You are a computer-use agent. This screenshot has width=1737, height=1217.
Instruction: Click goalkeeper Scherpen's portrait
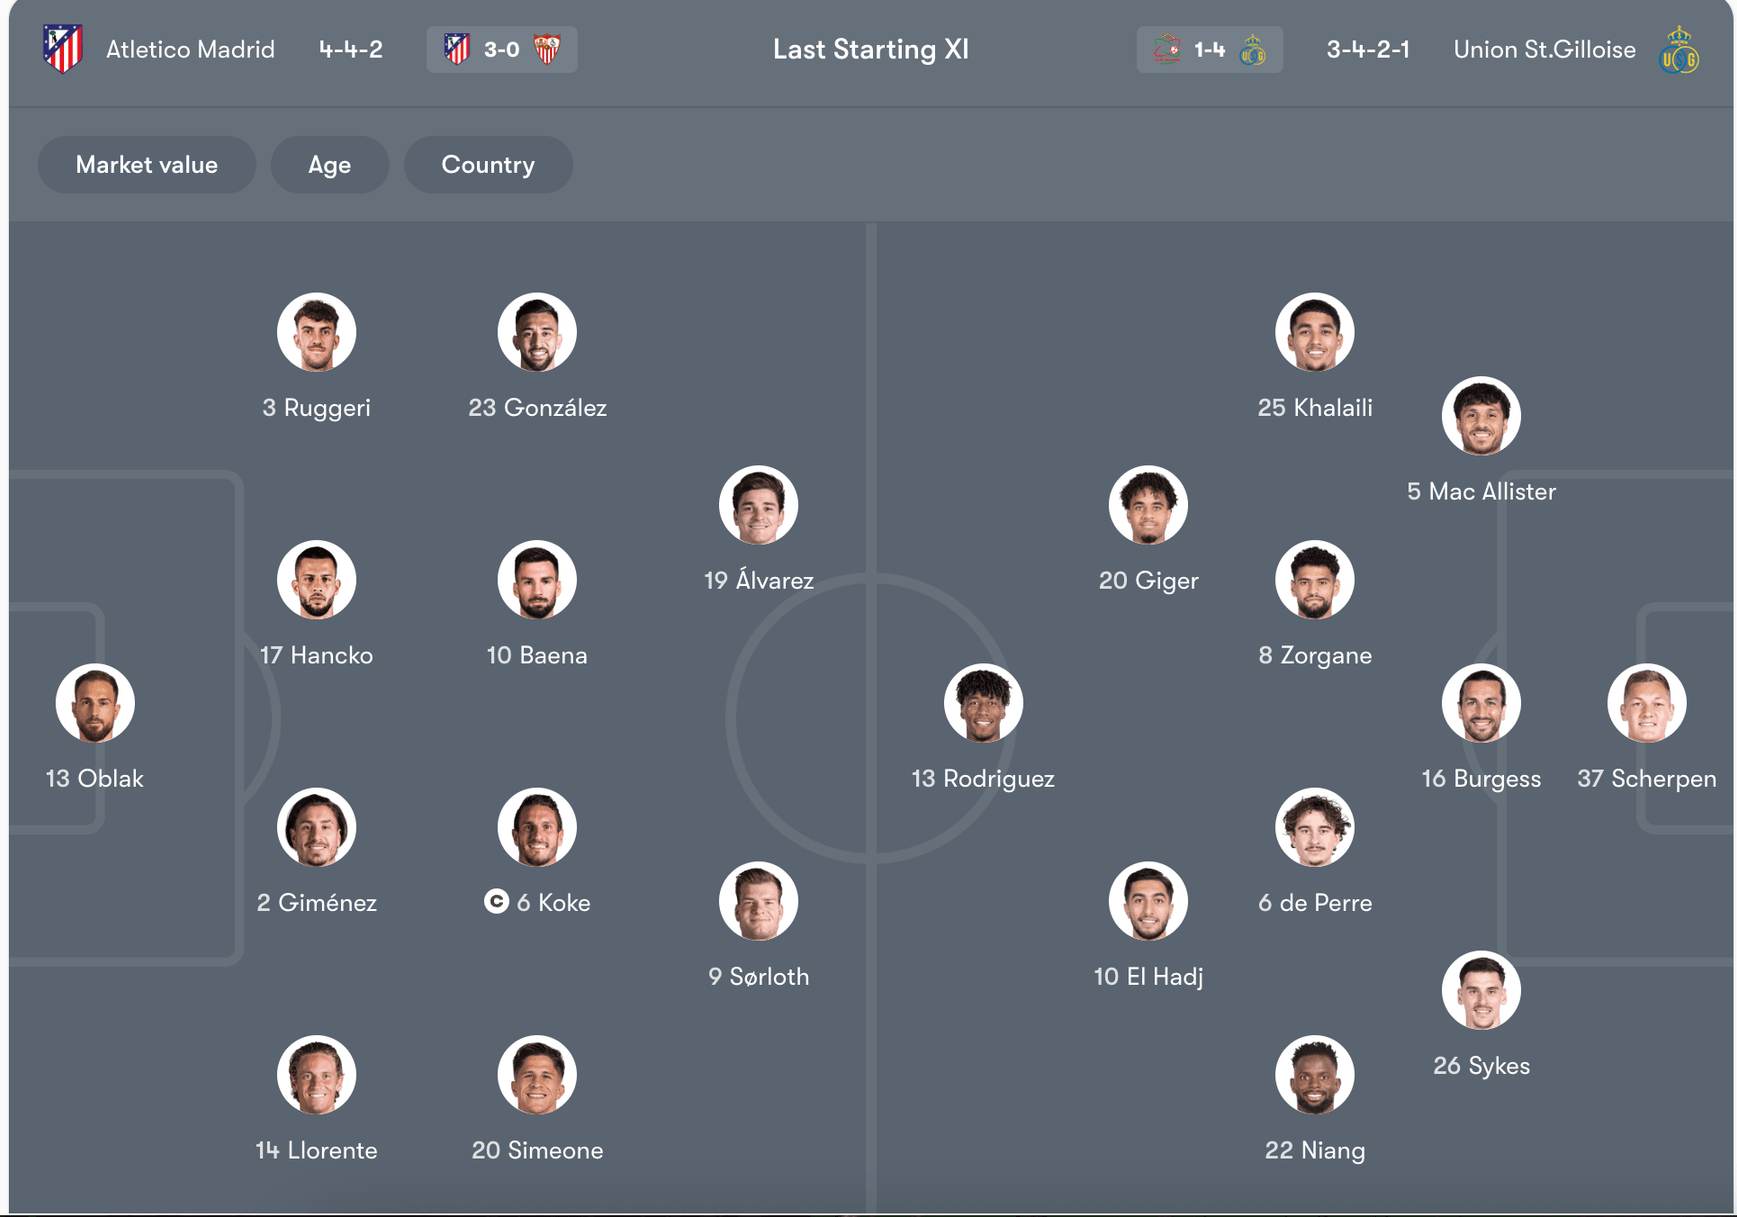(1647, 703)
